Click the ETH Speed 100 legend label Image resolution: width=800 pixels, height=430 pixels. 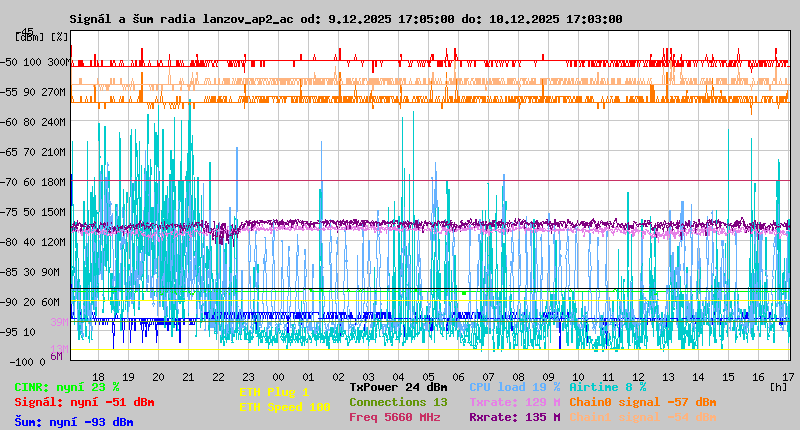(284, 407)
